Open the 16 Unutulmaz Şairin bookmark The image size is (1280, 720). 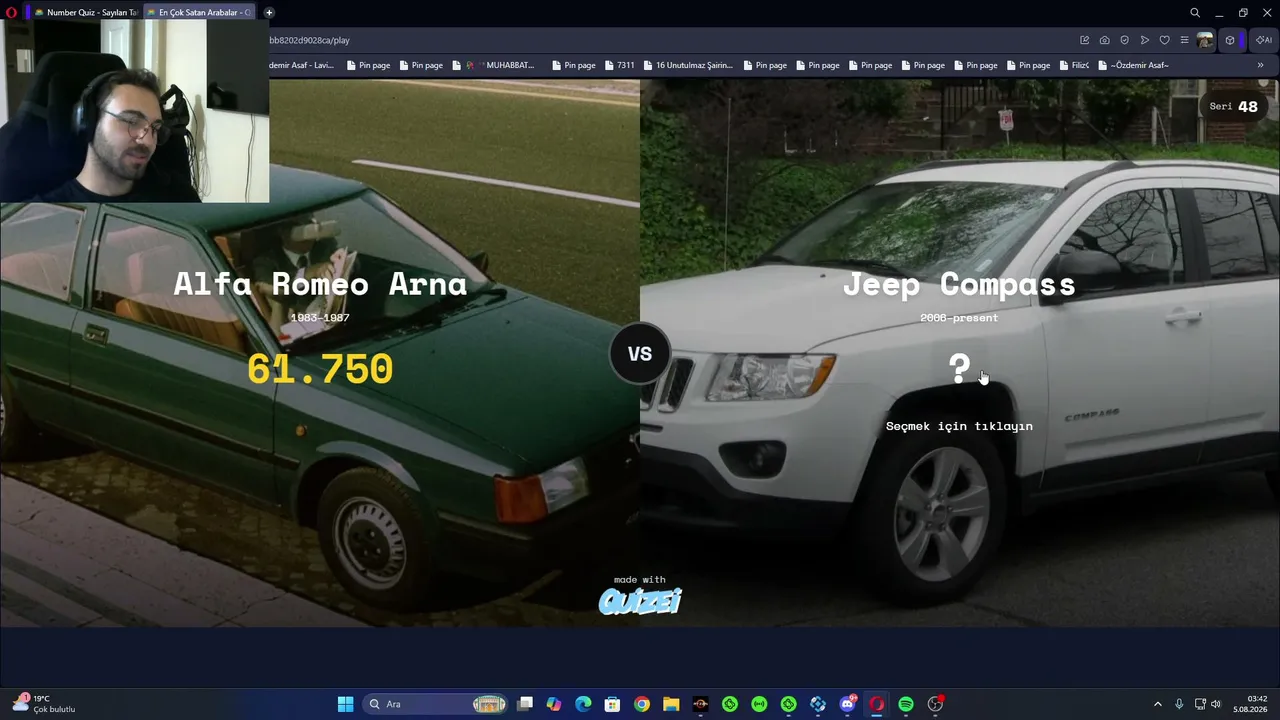click(x=688, y=65)
